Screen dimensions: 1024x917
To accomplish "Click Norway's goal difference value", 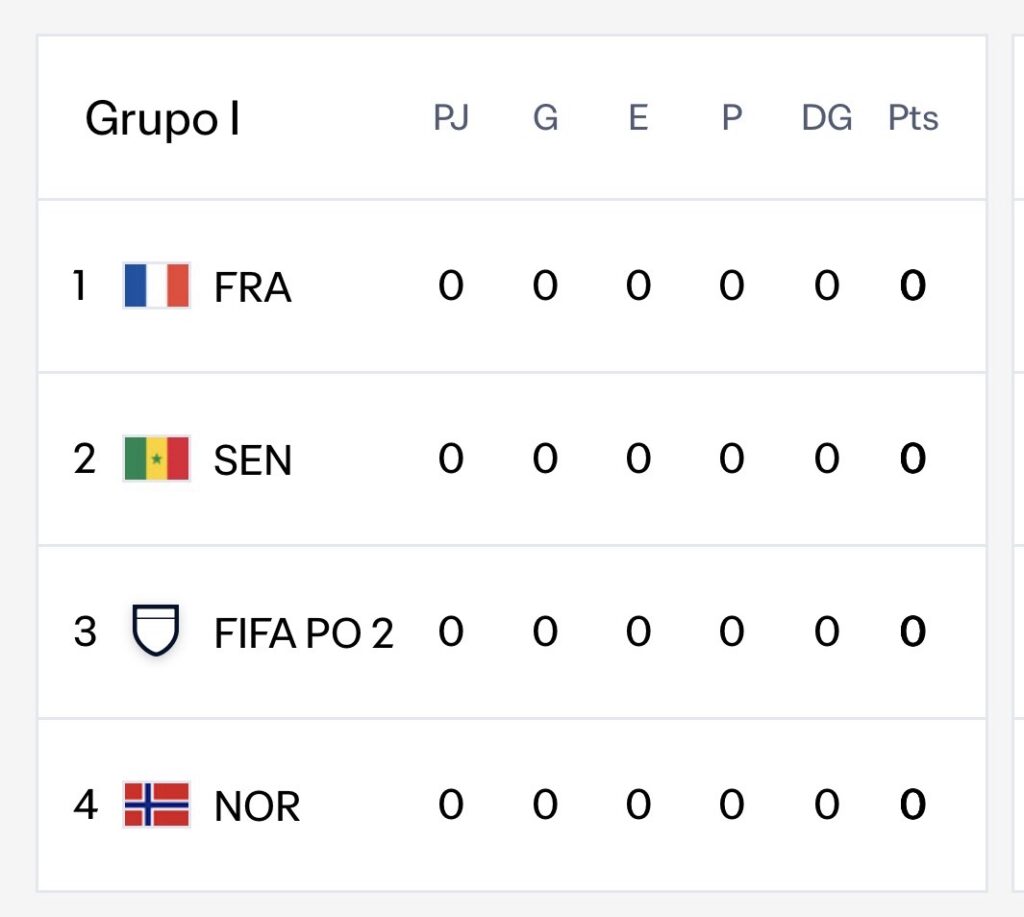I will pyautogui.click(x=826, y=805).
